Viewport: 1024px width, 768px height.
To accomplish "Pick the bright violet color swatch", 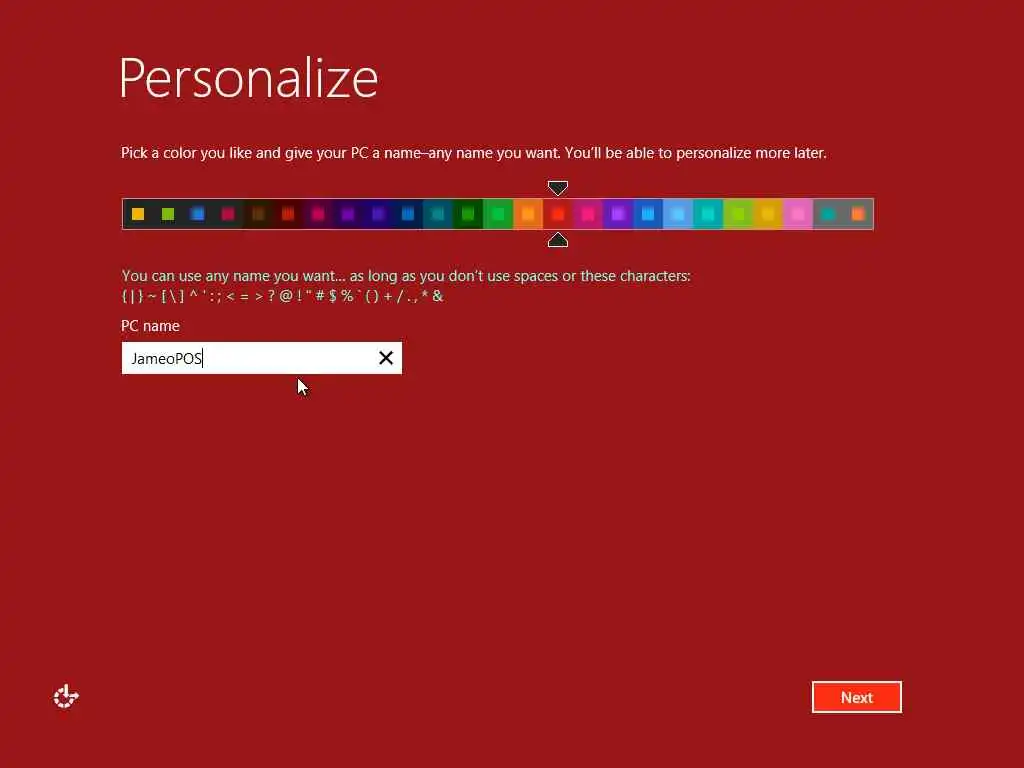I will pos(618,214).
